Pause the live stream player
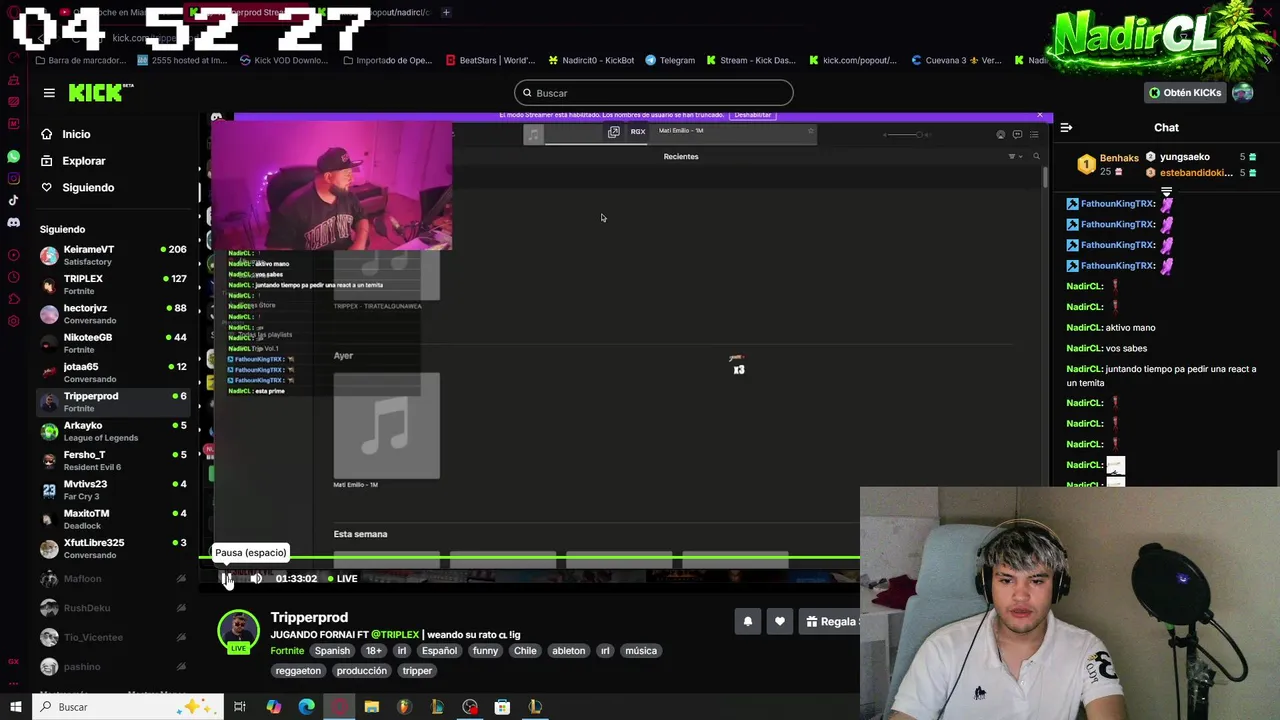 pyautogui.click(x=228, y=578)
